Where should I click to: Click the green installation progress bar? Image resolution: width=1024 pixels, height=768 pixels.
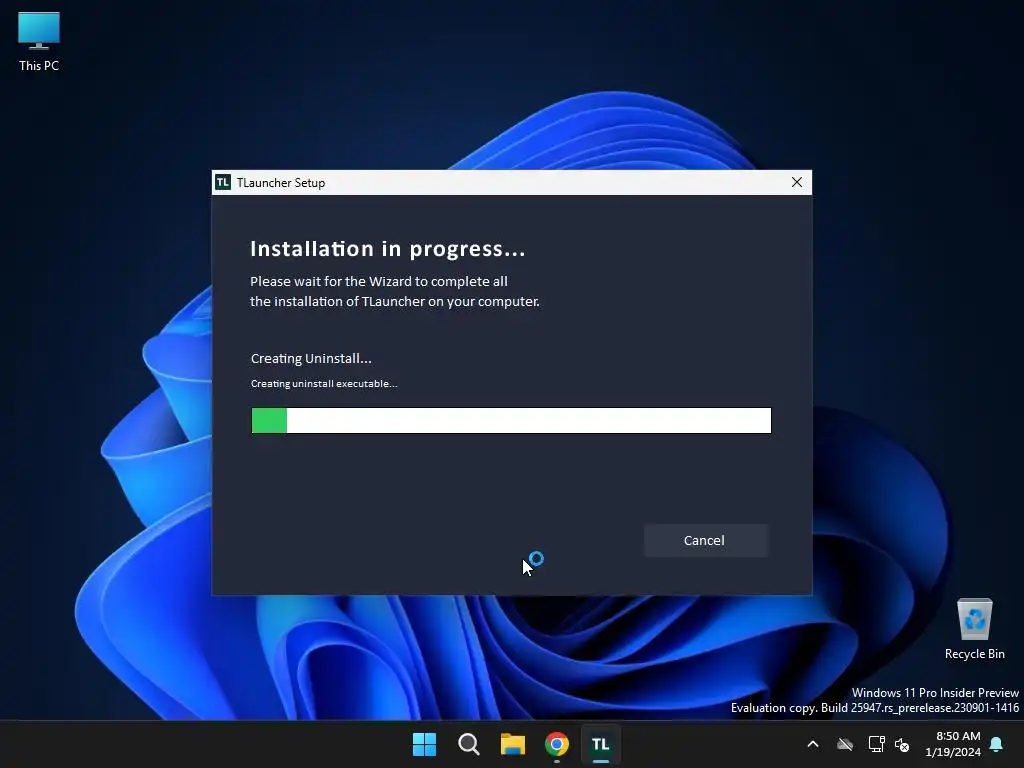point(511,421)
